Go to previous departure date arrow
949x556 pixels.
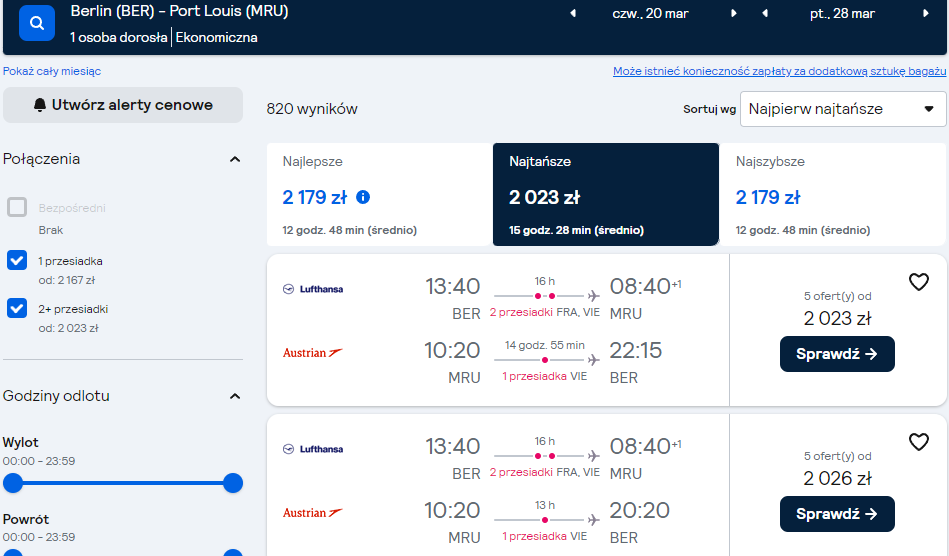(x=573, y=13)
